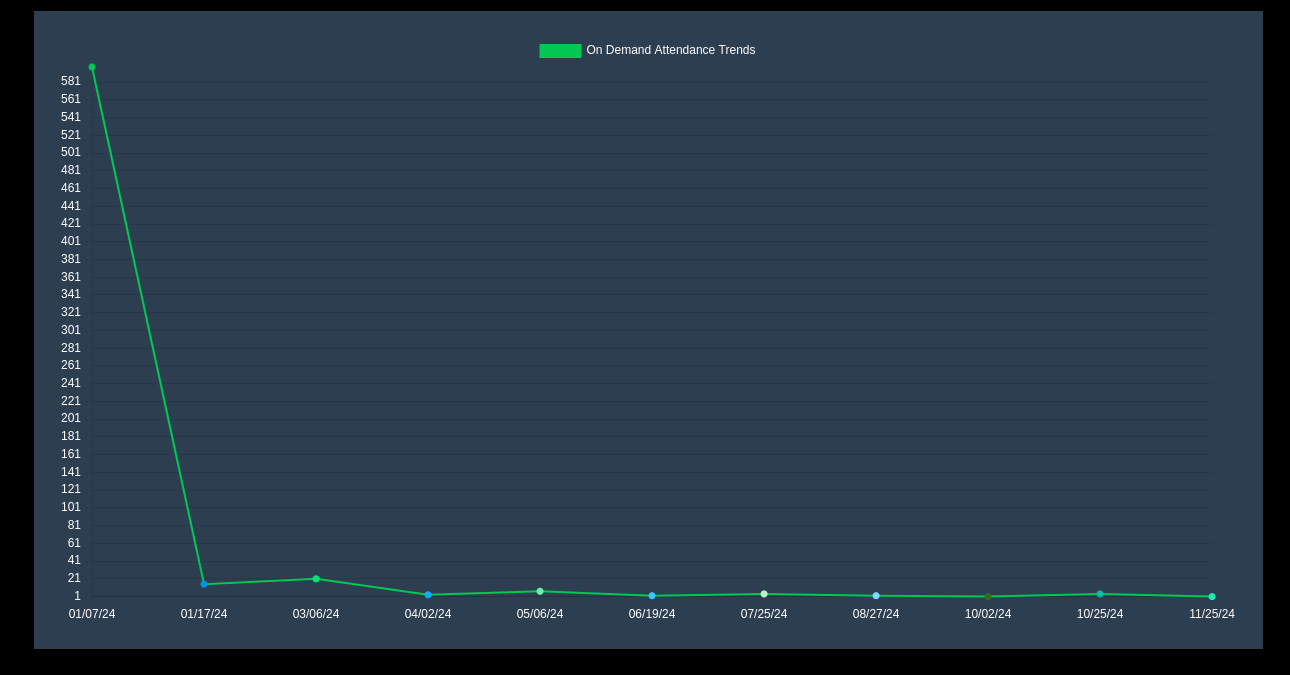Screen dimensions: 1290x675
Task: Click the 01/07/24 x-axis label
Action: pos(91,613)
